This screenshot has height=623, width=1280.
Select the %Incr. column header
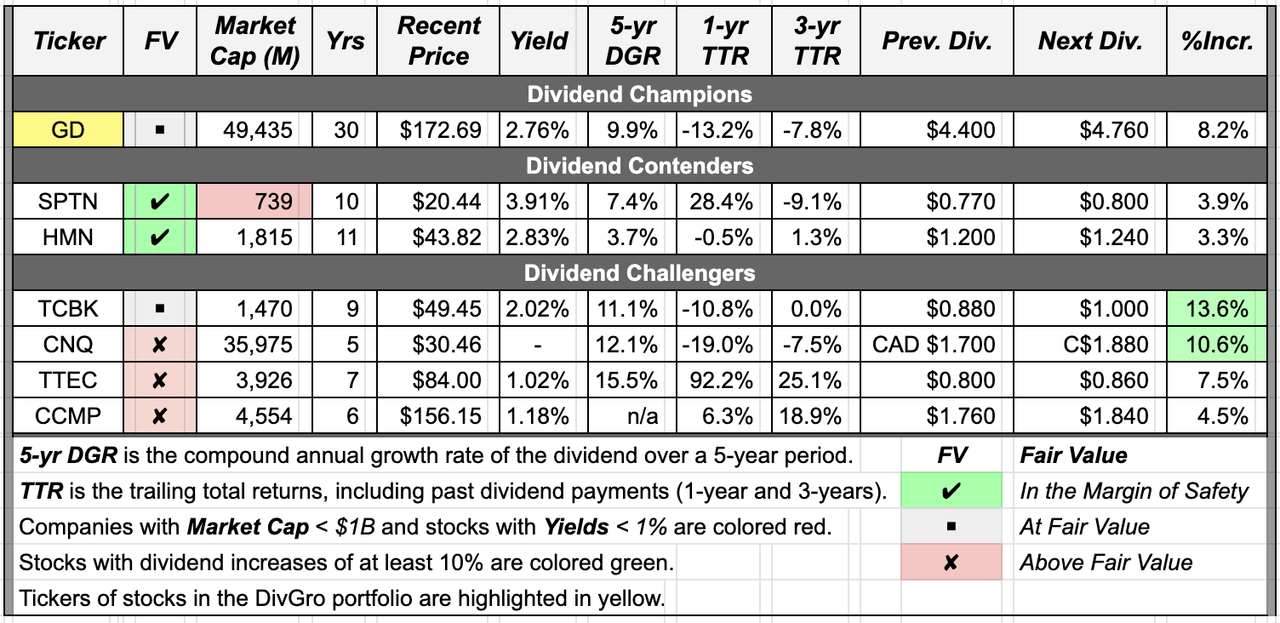(1217, 41)
